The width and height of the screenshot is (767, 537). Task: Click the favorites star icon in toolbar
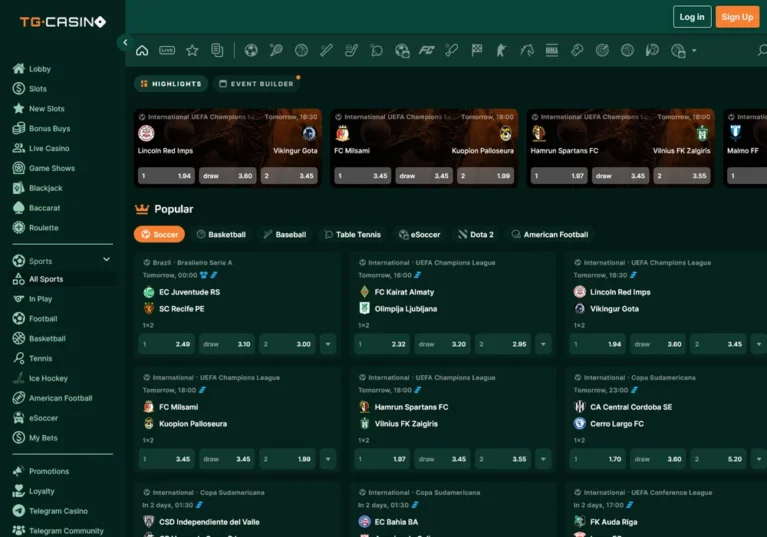click(192, 50)
